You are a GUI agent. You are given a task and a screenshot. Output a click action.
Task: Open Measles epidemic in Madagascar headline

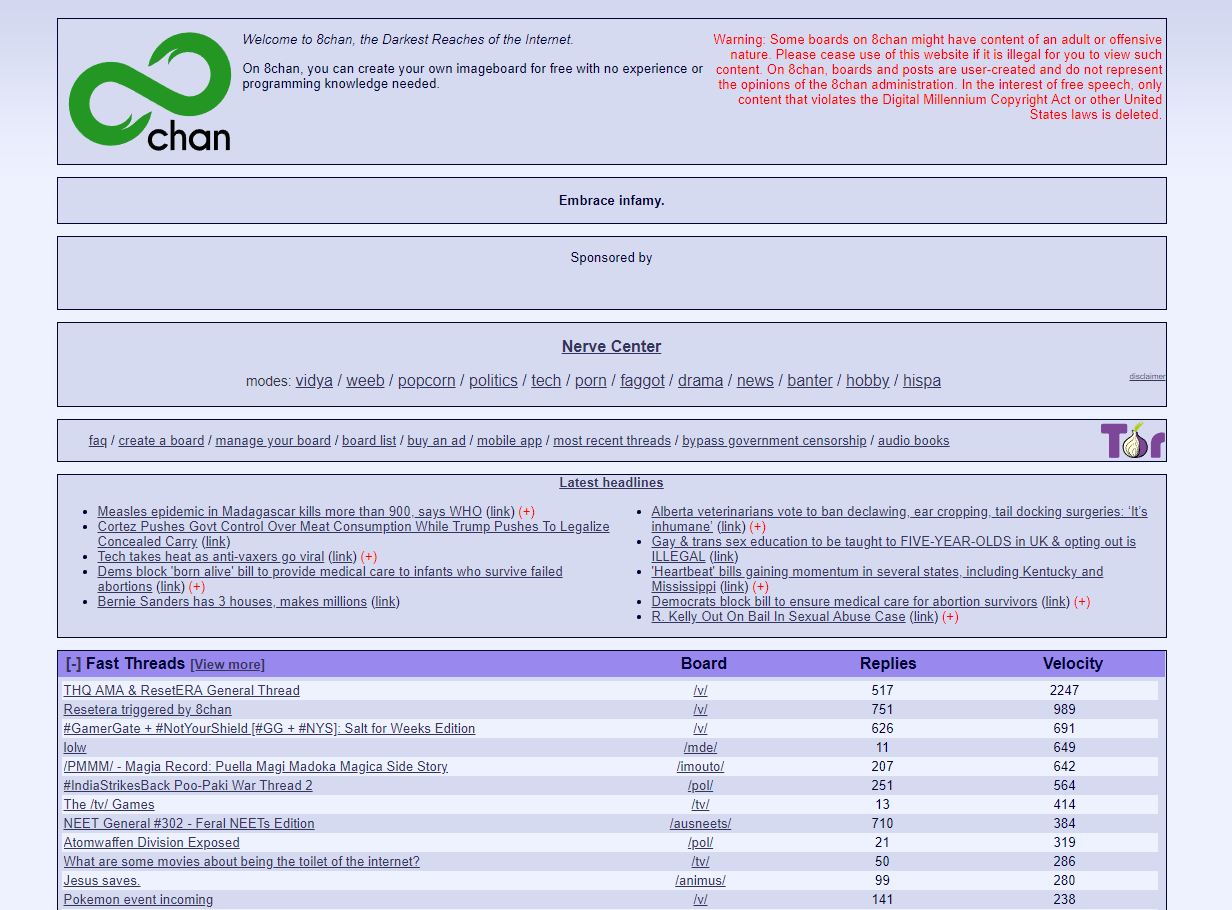coord(290,512)
